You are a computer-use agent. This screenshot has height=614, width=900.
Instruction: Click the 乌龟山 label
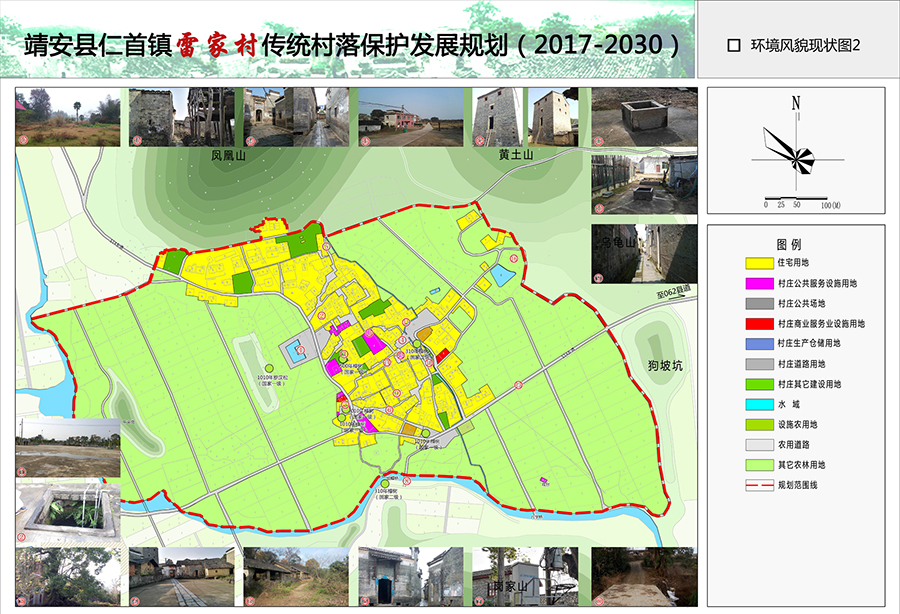point(618,243)
